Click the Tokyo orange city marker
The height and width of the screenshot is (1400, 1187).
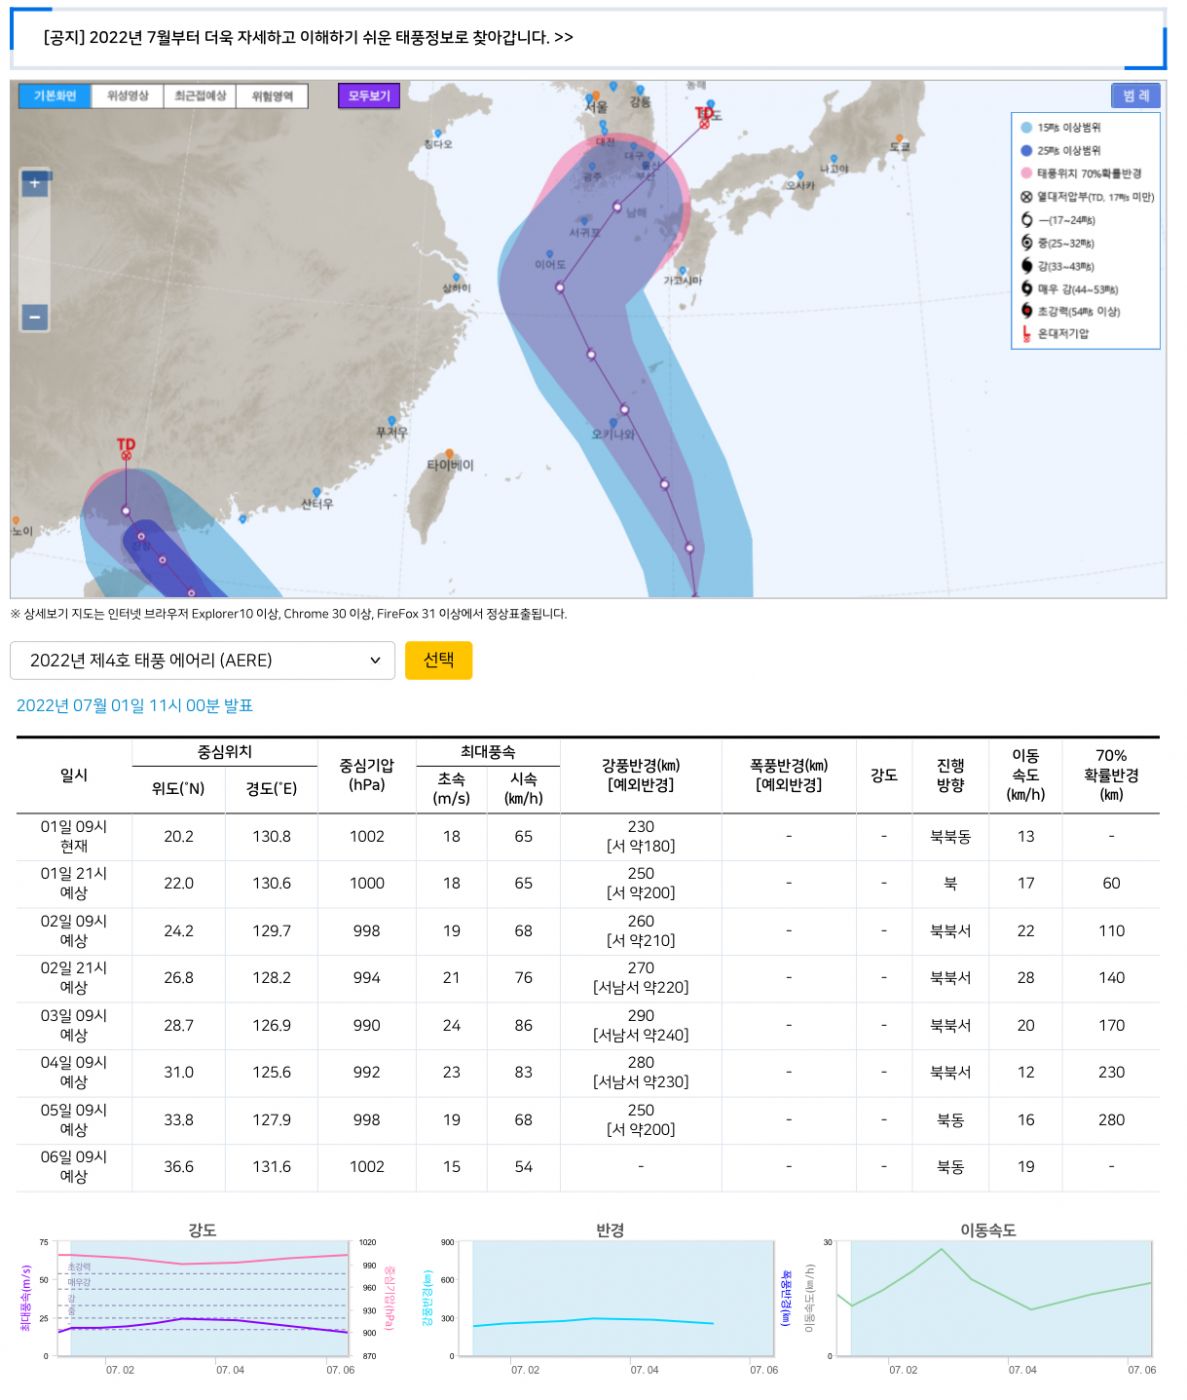coord(899,139)
